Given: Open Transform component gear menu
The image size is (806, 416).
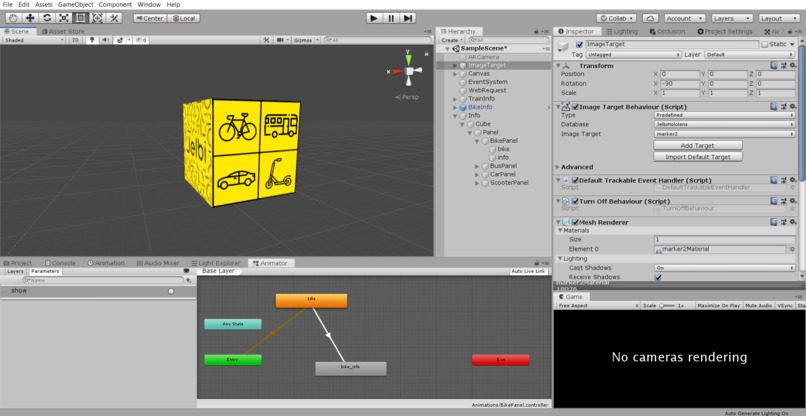Looking at the screenshot, I should (x=793, y=65).
